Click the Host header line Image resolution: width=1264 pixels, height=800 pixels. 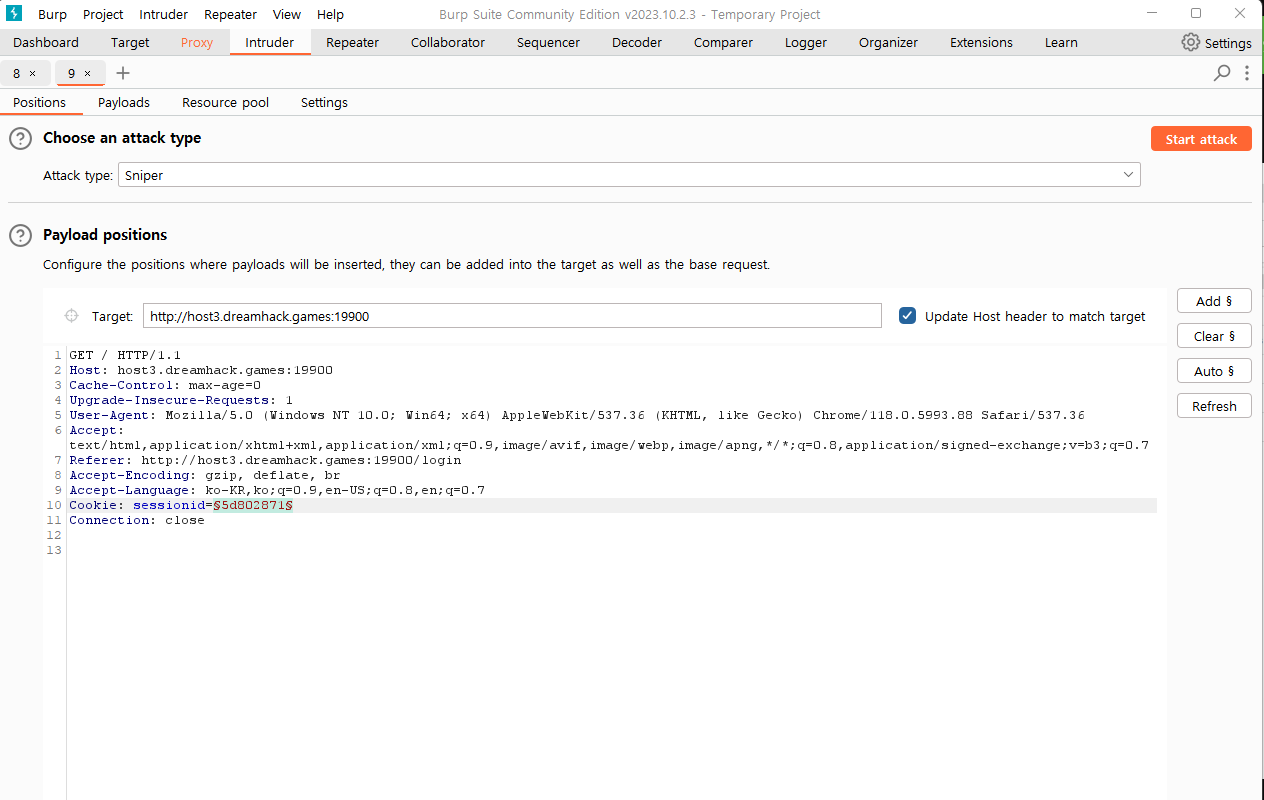pos(201,370)
